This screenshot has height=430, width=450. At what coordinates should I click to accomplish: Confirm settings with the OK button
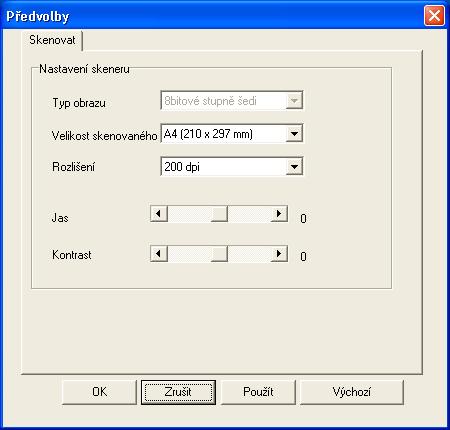pos(99,392)
